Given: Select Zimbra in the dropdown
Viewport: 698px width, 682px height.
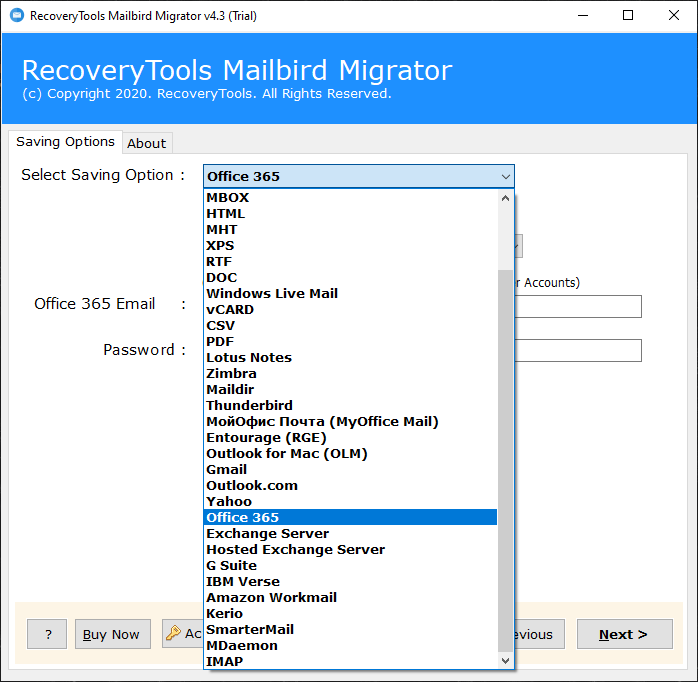Looking at the screenshot, I should coord(350,374).
